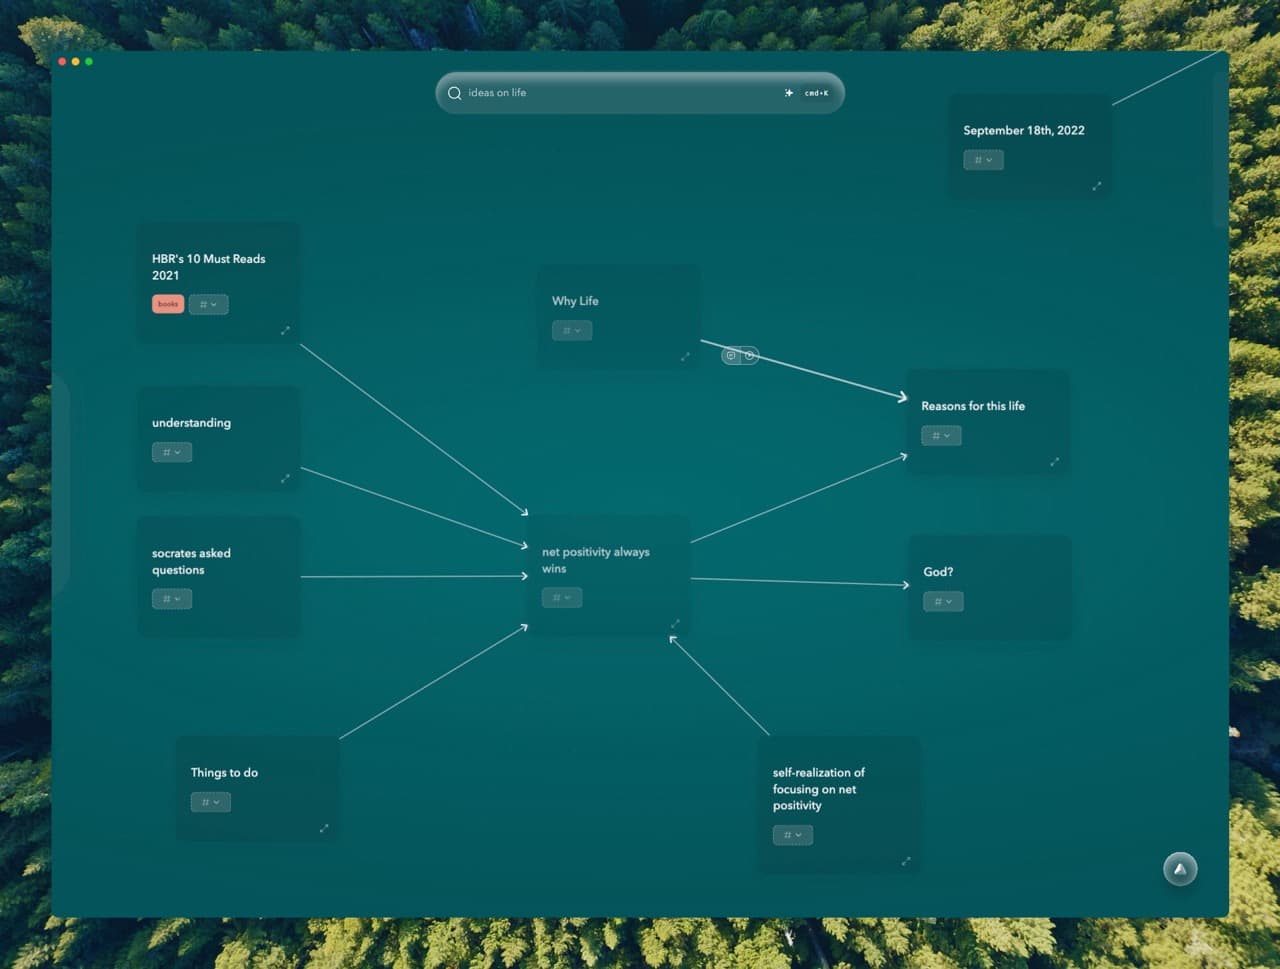Screen dimensions: 1280x969
Task: Click the app logo in the bottom-right corner
Action: tap(1180, 868)
